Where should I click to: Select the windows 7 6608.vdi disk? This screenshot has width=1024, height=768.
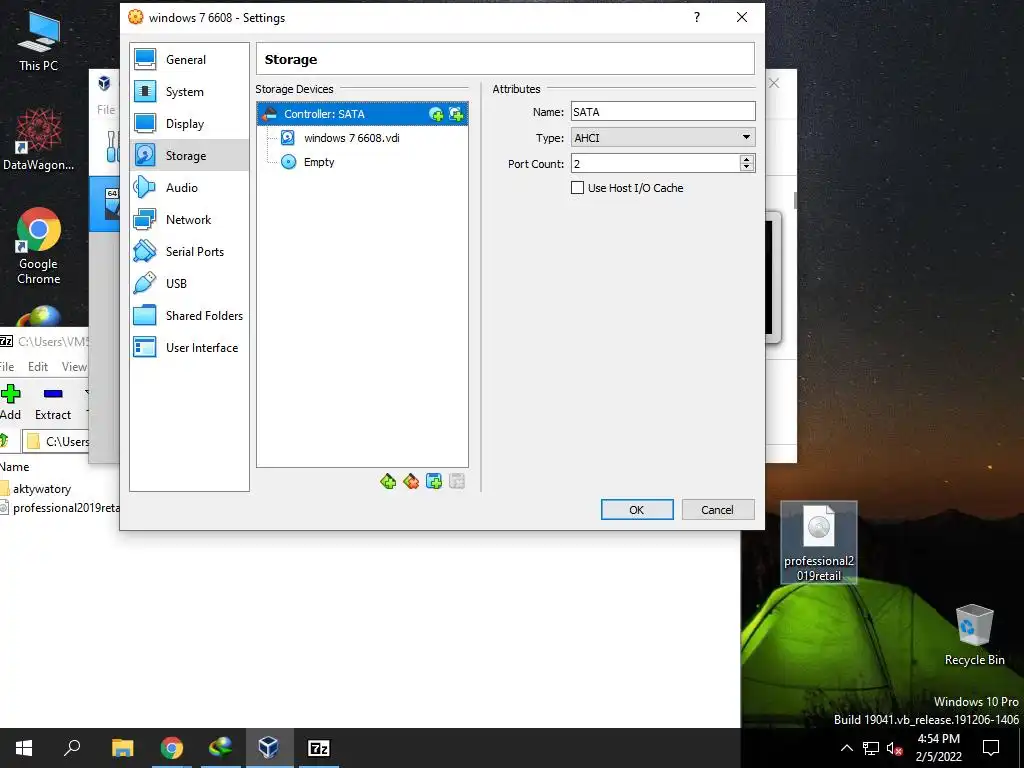click(x=351, y=138)
